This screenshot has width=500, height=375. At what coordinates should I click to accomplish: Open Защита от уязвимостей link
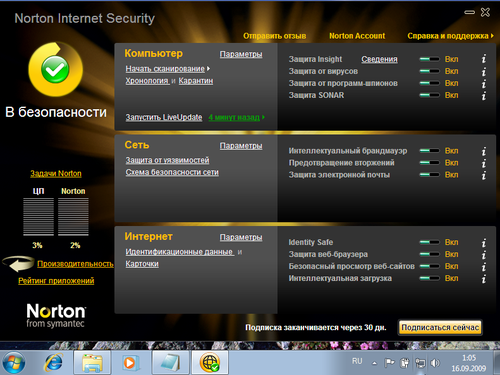[x=167, y=160]
